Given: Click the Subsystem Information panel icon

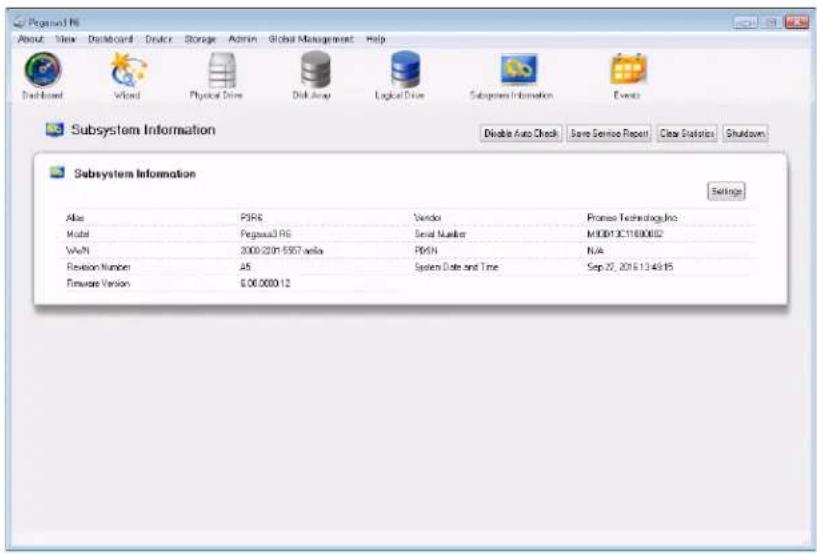Looking at the screenshot, I should tap(57, 172).
